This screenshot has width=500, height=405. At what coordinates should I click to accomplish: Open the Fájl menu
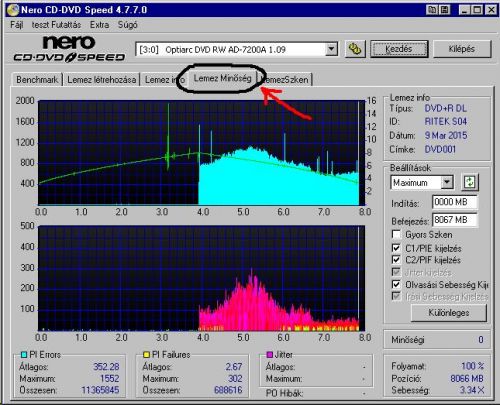pyautogui.click(x=17, y=25)
